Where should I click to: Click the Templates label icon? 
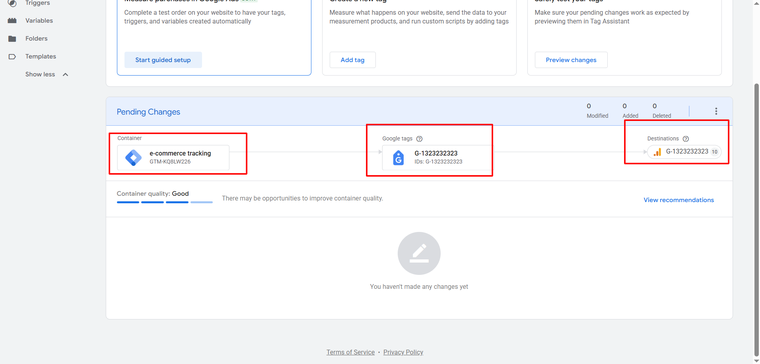[x=13, y=57]
